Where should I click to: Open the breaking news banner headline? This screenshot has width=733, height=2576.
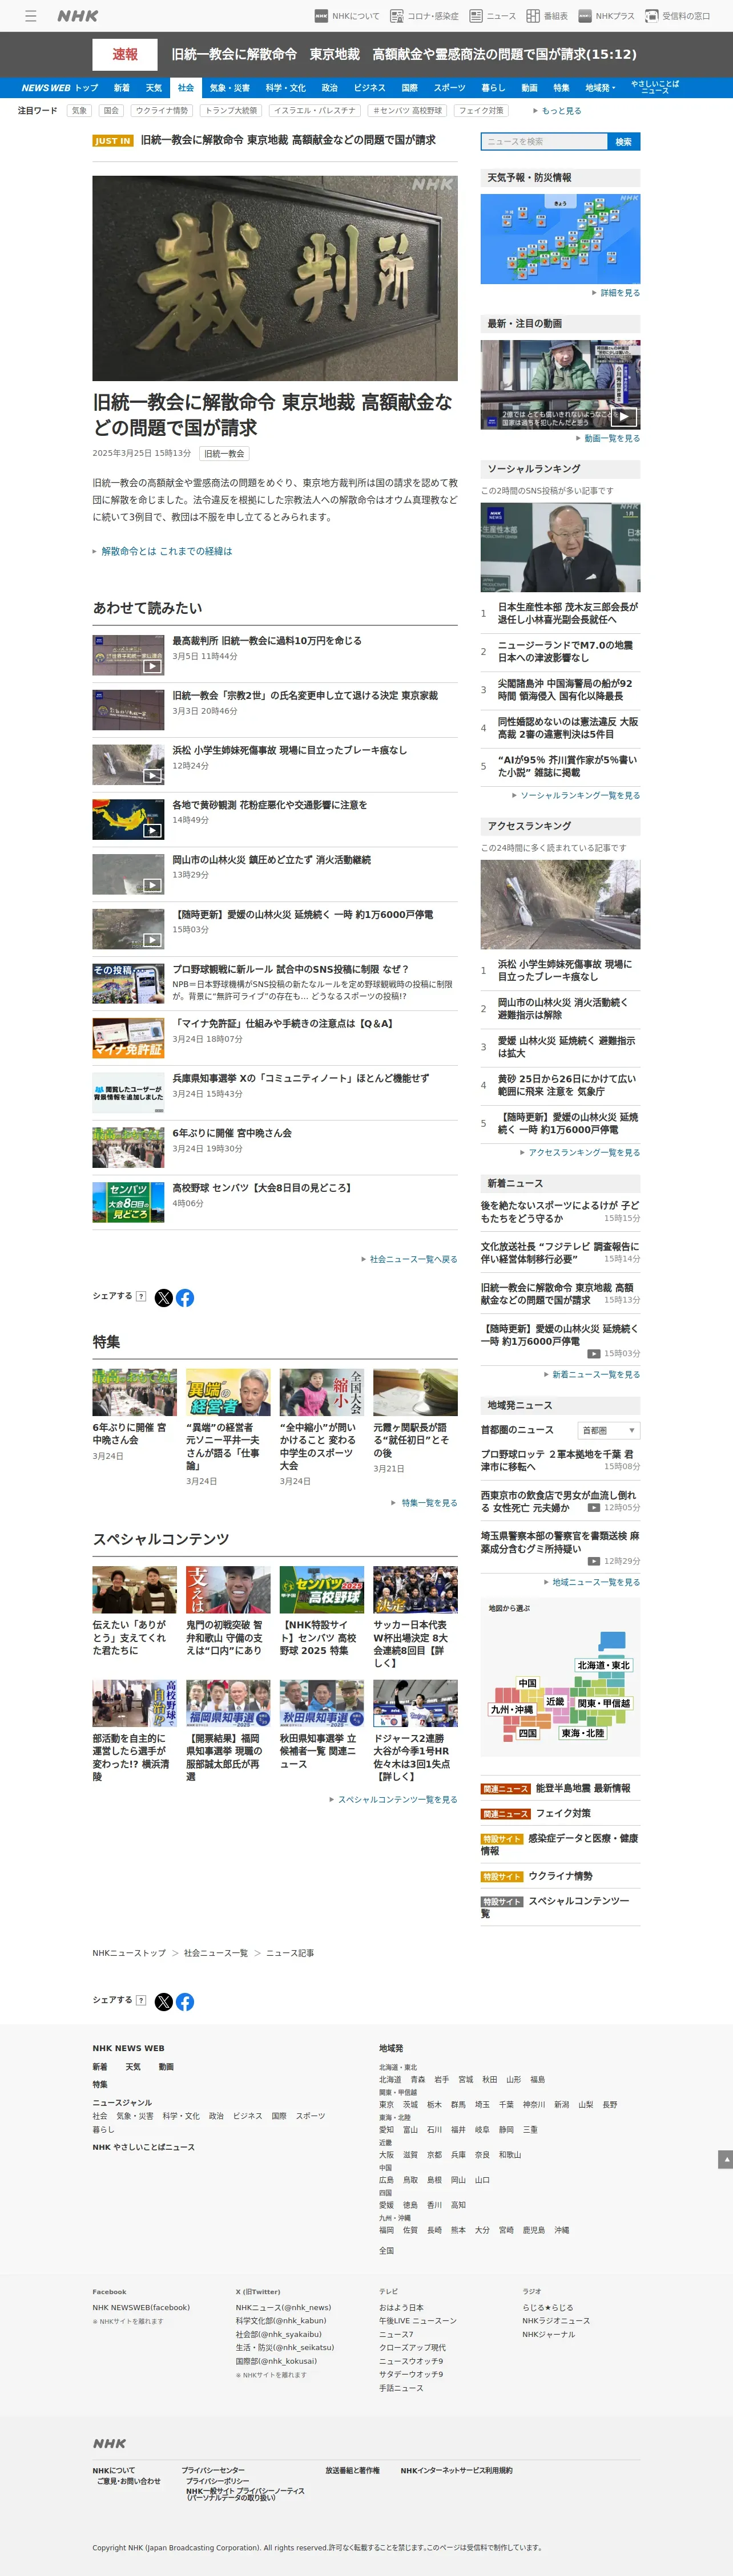tap(403, 54)
